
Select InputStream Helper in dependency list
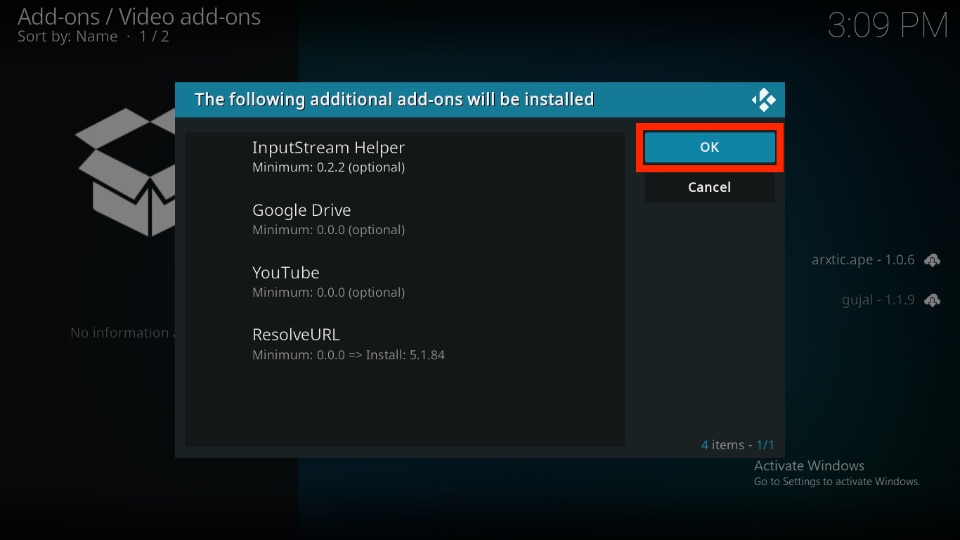pyautogui.click(x=405, y=157)
